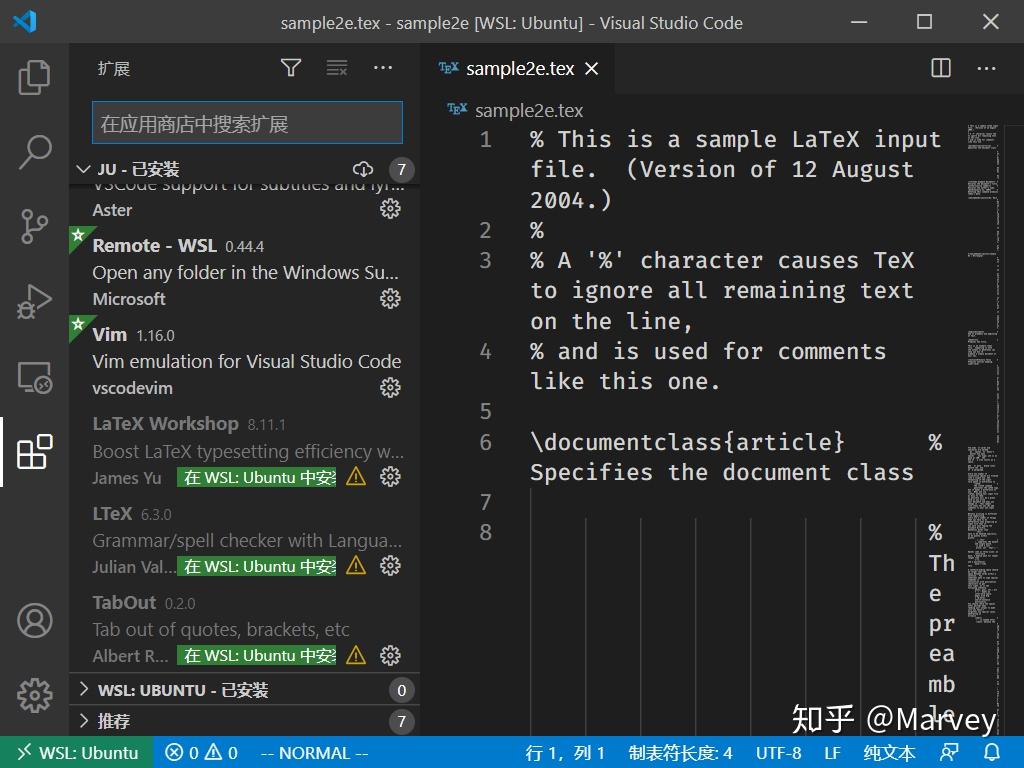Open manage gear for Vim extension
Screen dimensions: 1024x768
pyautogui.click(x=391, y=388)
